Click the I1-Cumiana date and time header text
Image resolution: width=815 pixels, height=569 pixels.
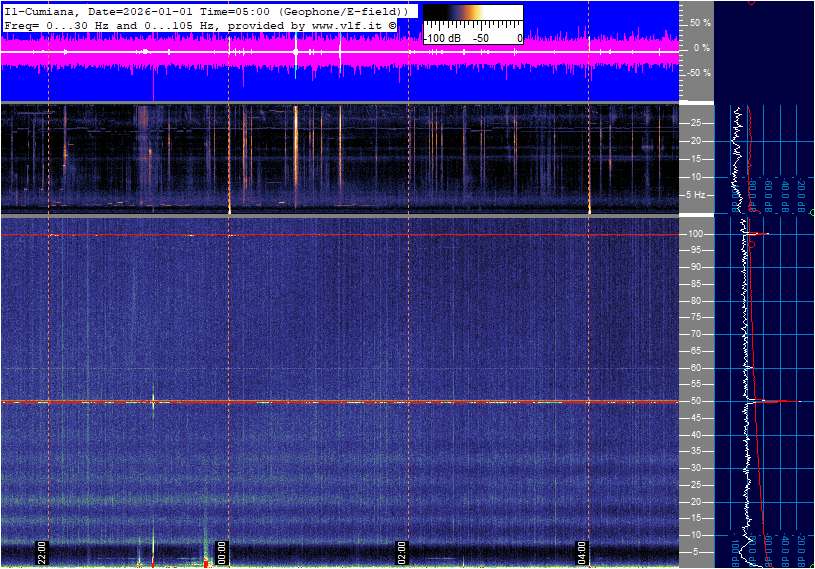tap(206, 10)
